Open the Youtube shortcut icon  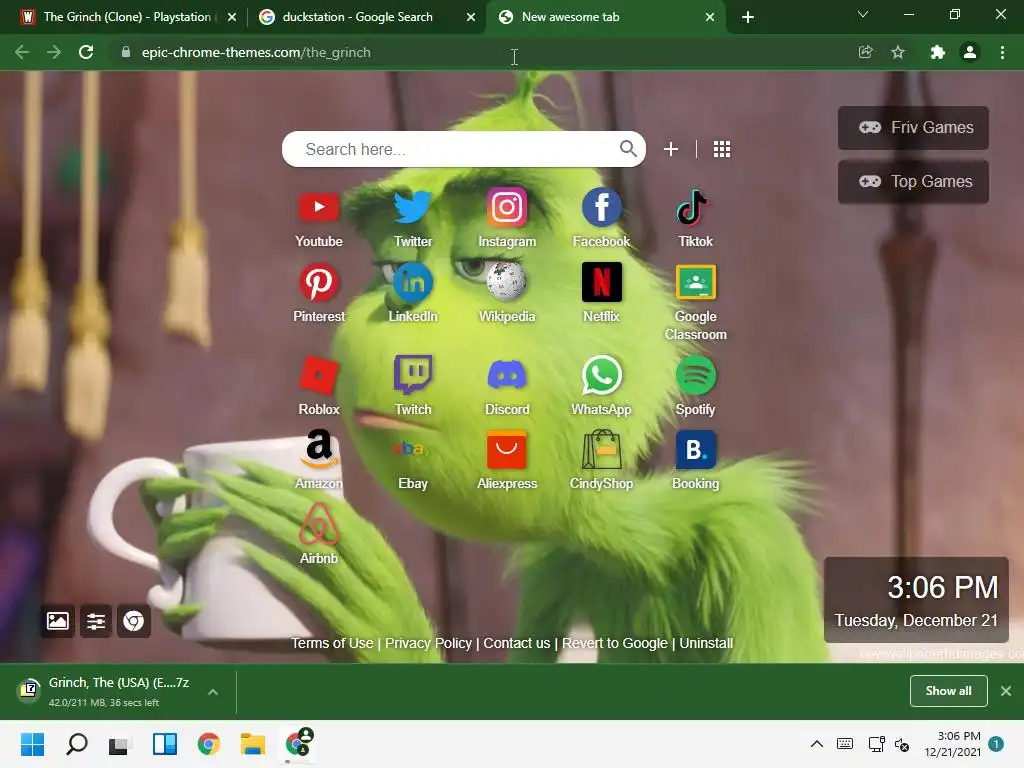coord(319,207)
